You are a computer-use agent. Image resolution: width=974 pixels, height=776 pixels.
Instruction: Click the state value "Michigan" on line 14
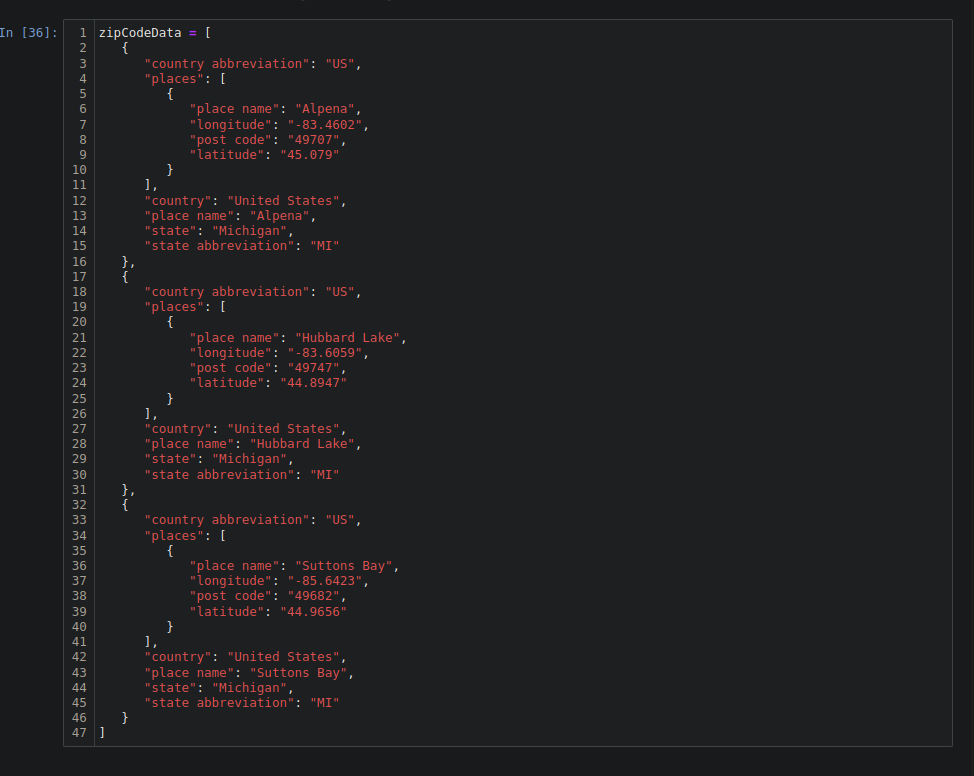point(249,230)
